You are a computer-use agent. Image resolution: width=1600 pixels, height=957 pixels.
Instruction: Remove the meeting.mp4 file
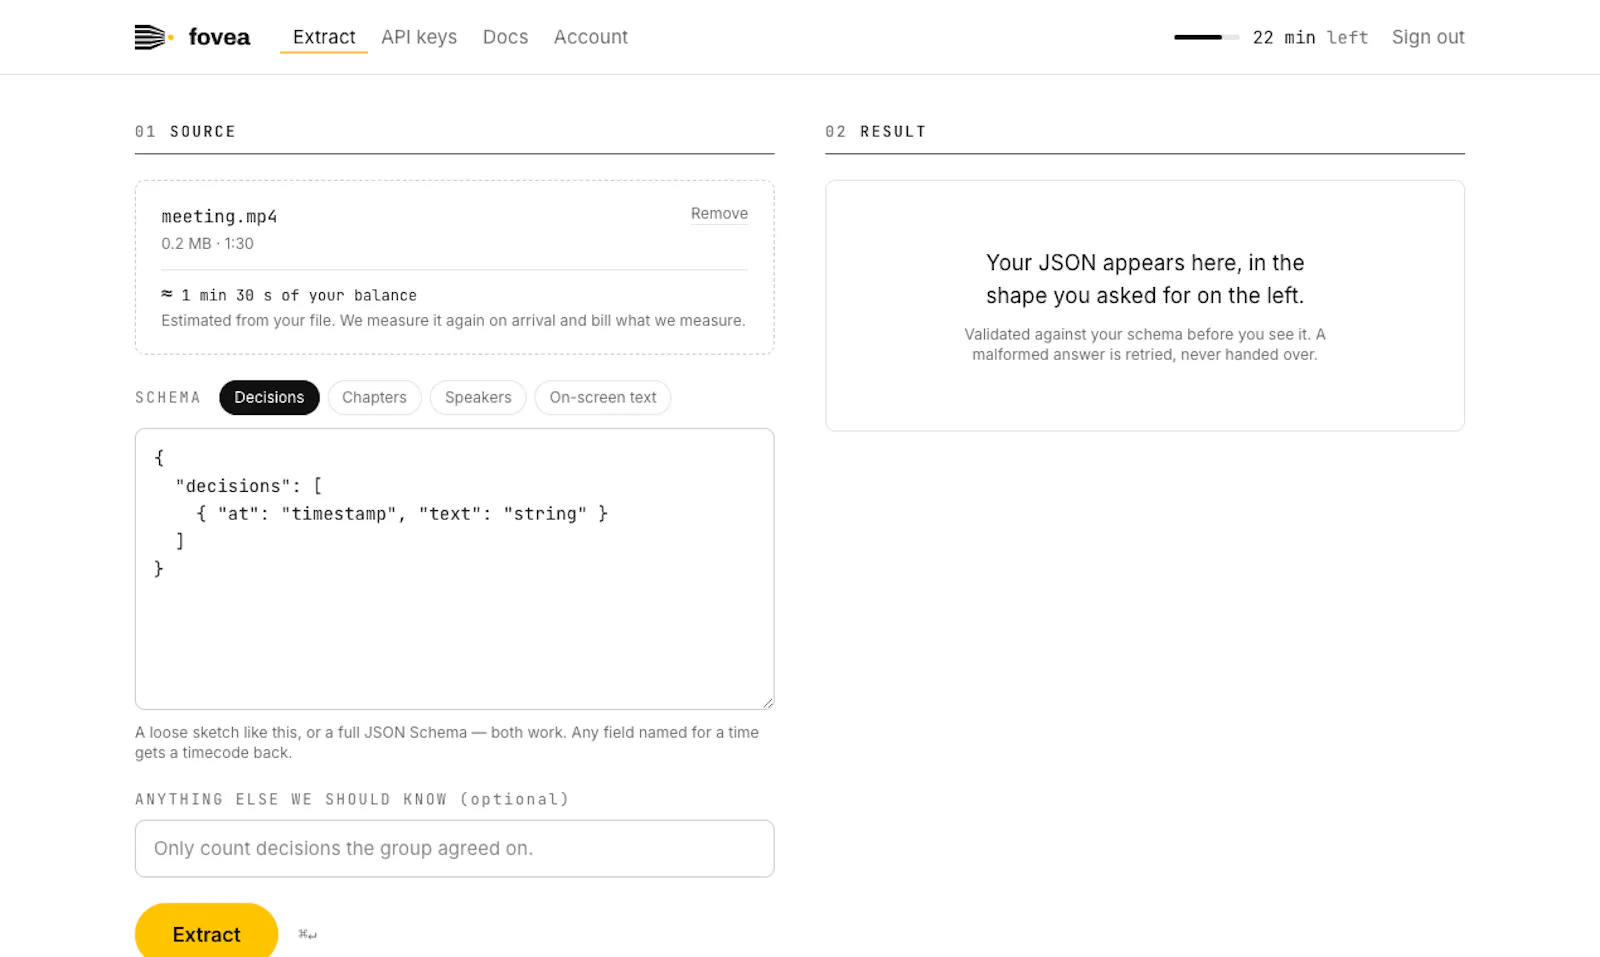click(x=719, y=213)
